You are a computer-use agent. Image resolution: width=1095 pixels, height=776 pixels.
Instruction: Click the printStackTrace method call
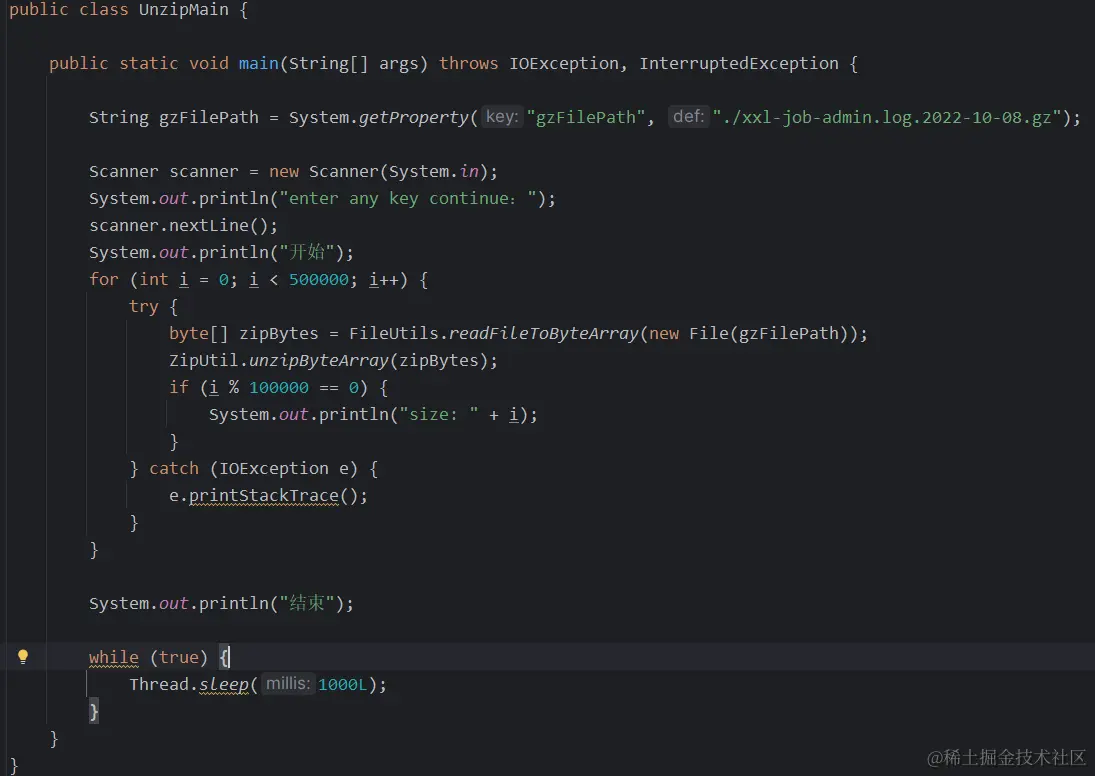(x=263, y=496)
